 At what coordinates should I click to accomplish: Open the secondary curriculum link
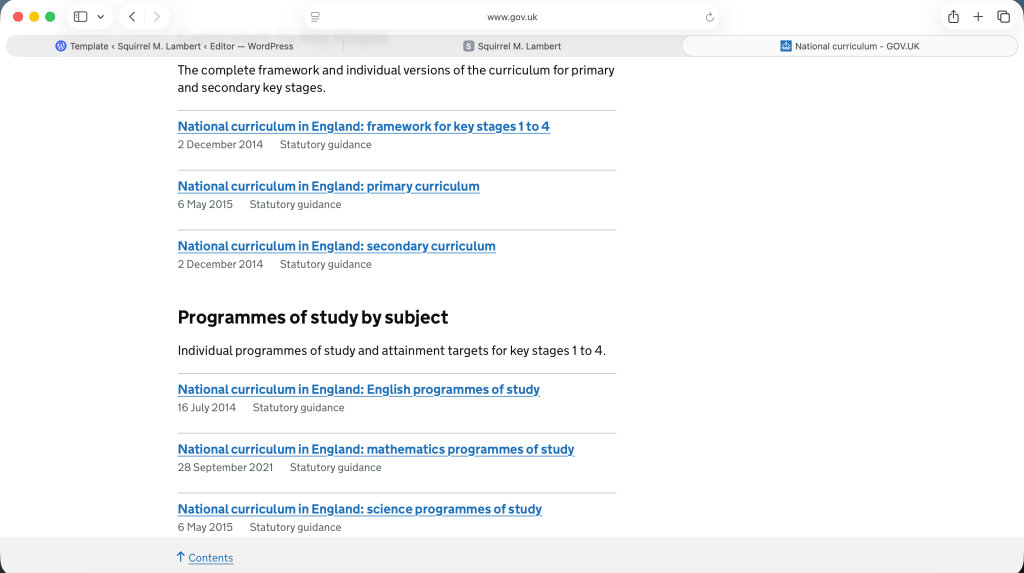point(336,246)
